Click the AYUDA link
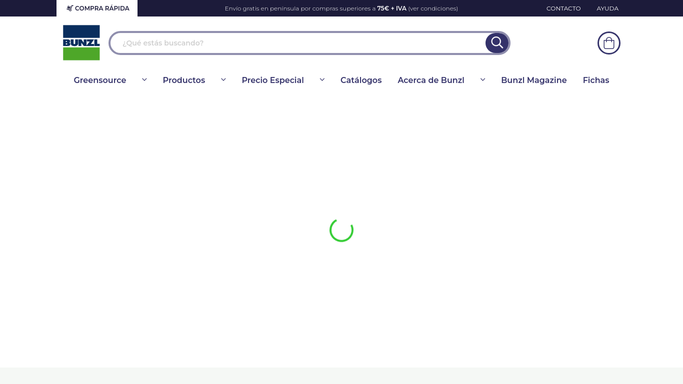683x384 pixels. click(x=607, y=8)
